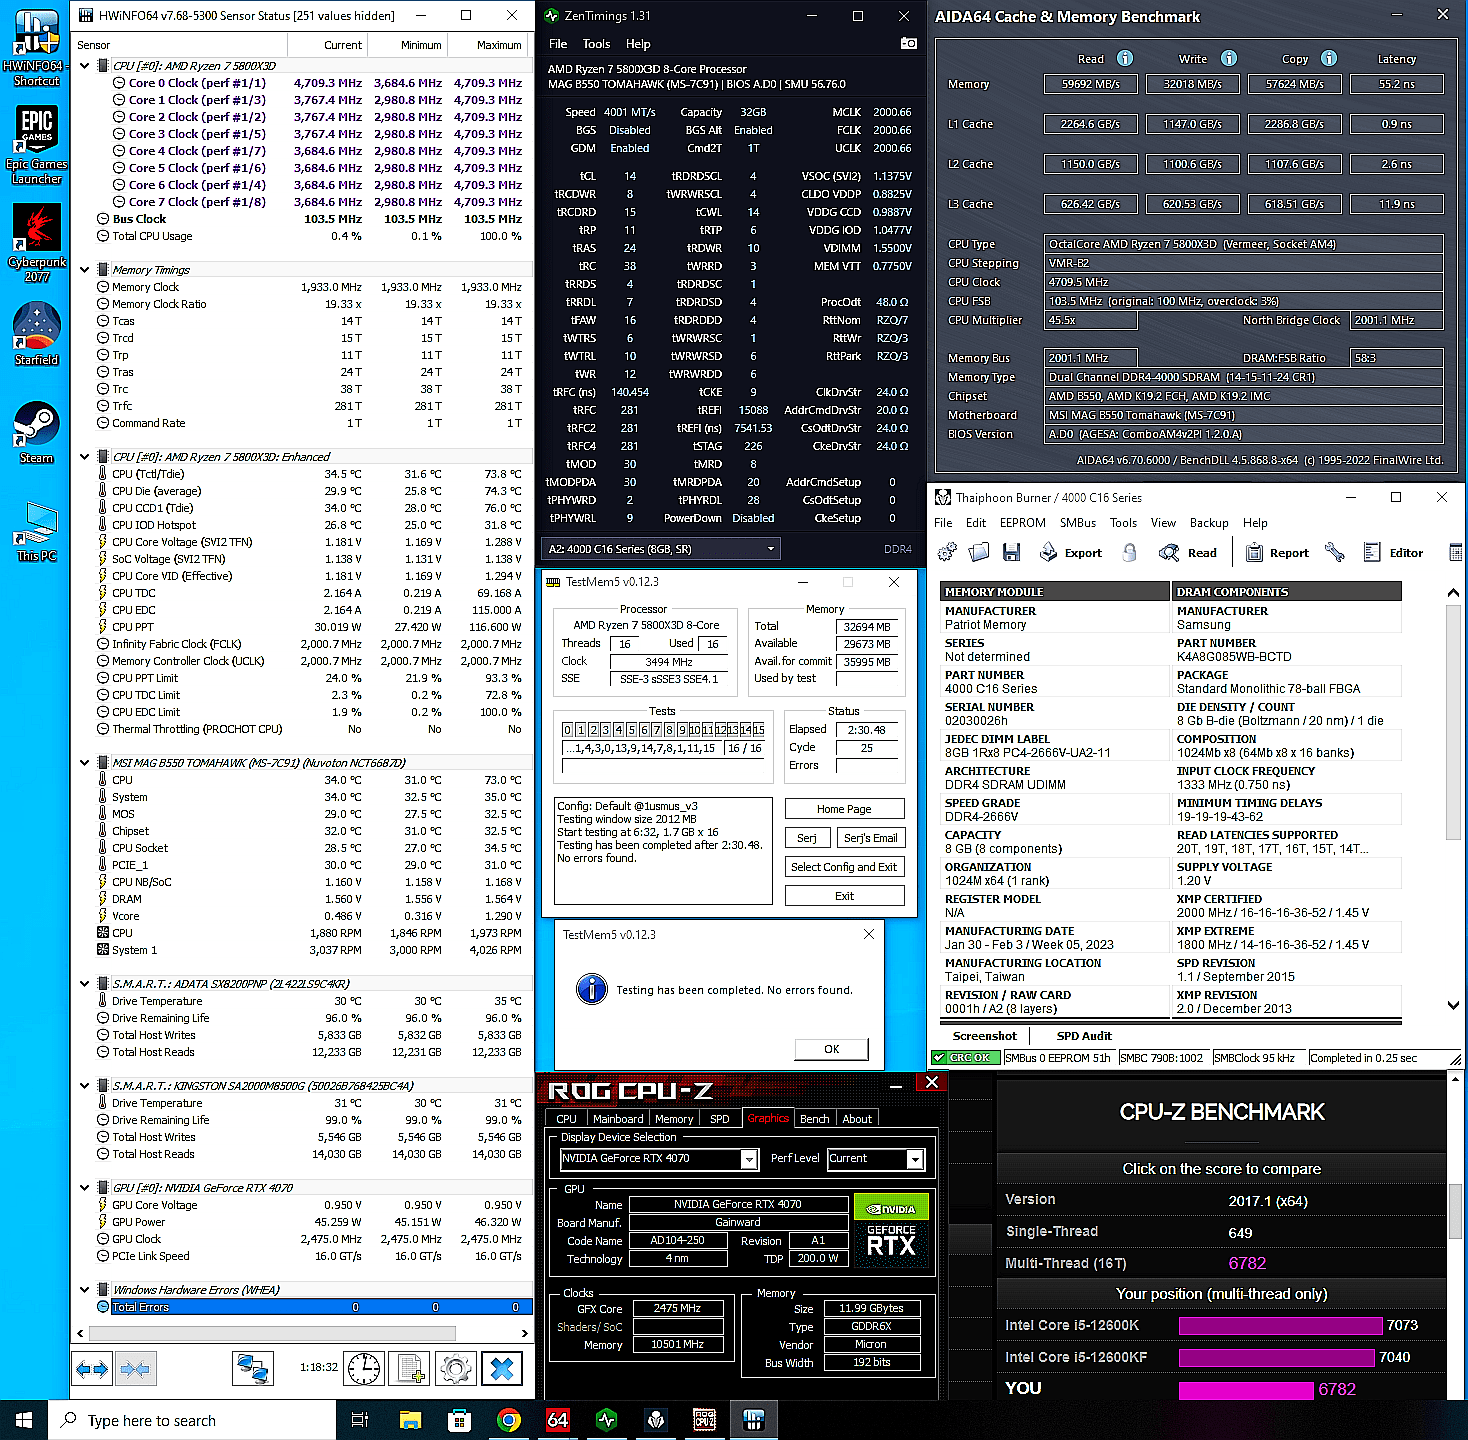Reset HWiNFO min/max with clock icon
Image resolution: width=1468 pixels, height=1440 pixels.
tap(363, 1369)
